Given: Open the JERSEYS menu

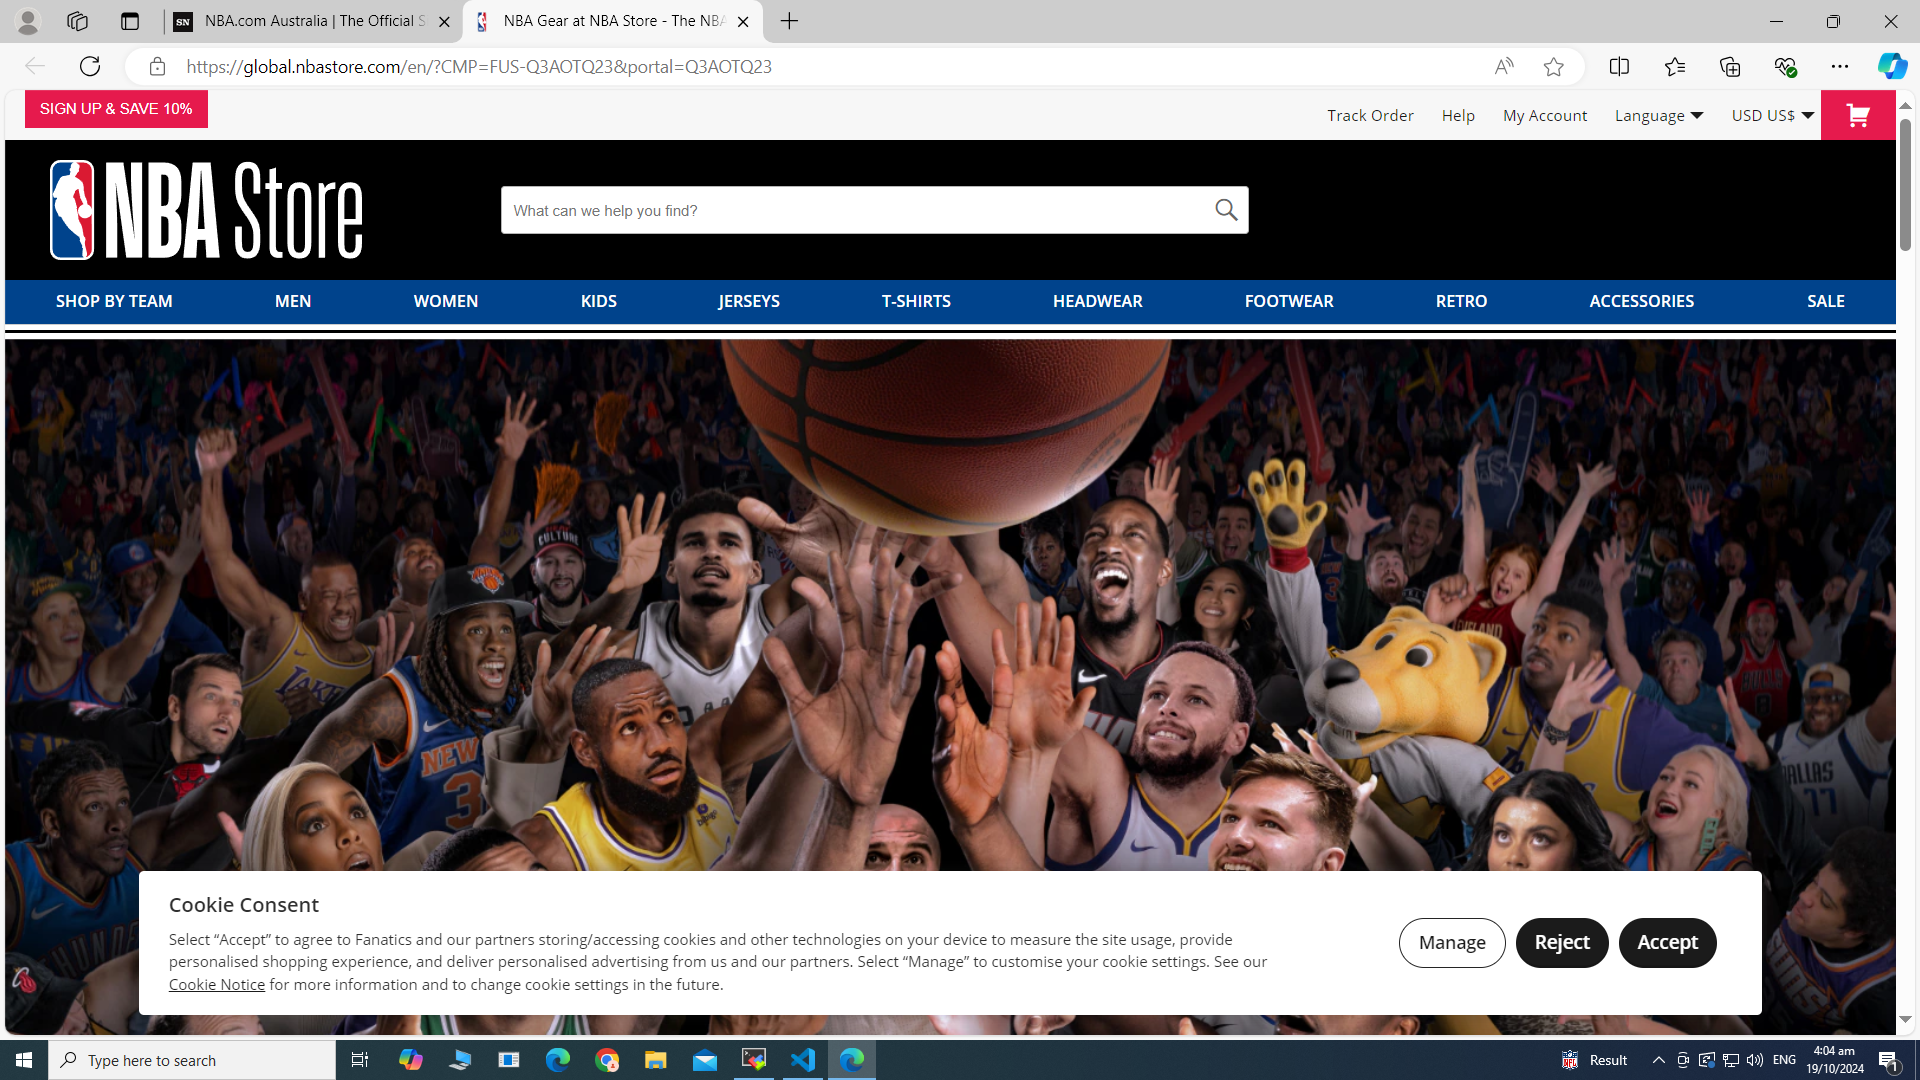Looking at the screenshot, I should pos(748,301).
